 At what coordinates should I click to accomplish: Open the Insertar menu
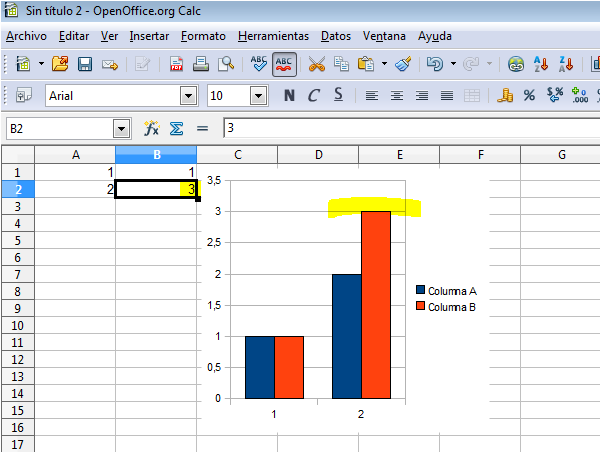(149, 36)
